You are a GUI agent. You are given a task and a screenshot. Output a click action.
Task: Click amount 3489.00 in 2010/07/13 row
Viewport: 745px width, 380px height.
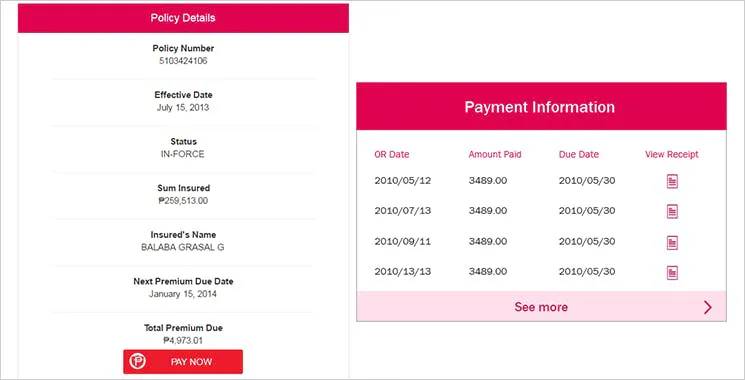pos(487,210)
